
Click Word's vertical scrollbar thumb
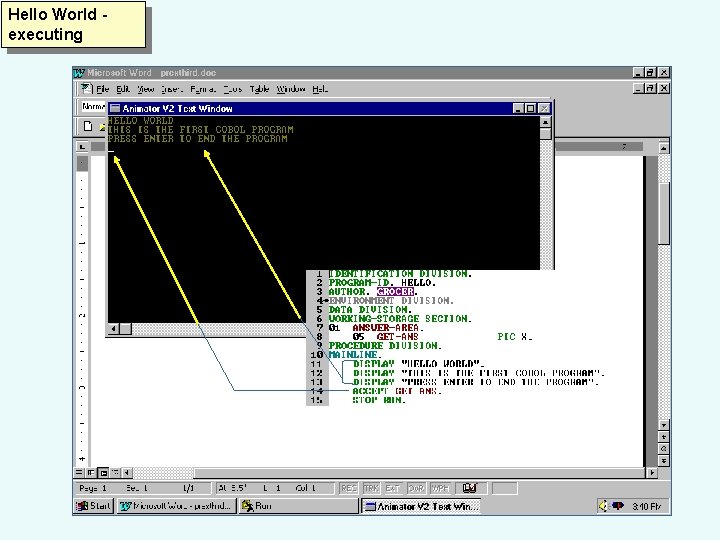click(x=664, y=214)
